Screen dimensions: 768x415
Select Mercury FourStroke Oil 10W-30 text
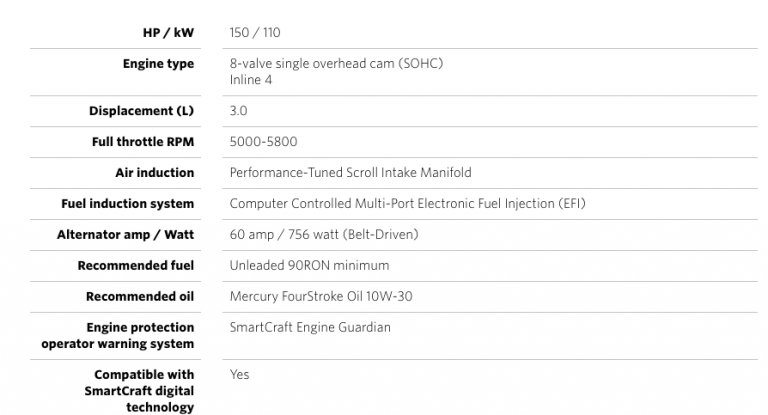321,296
